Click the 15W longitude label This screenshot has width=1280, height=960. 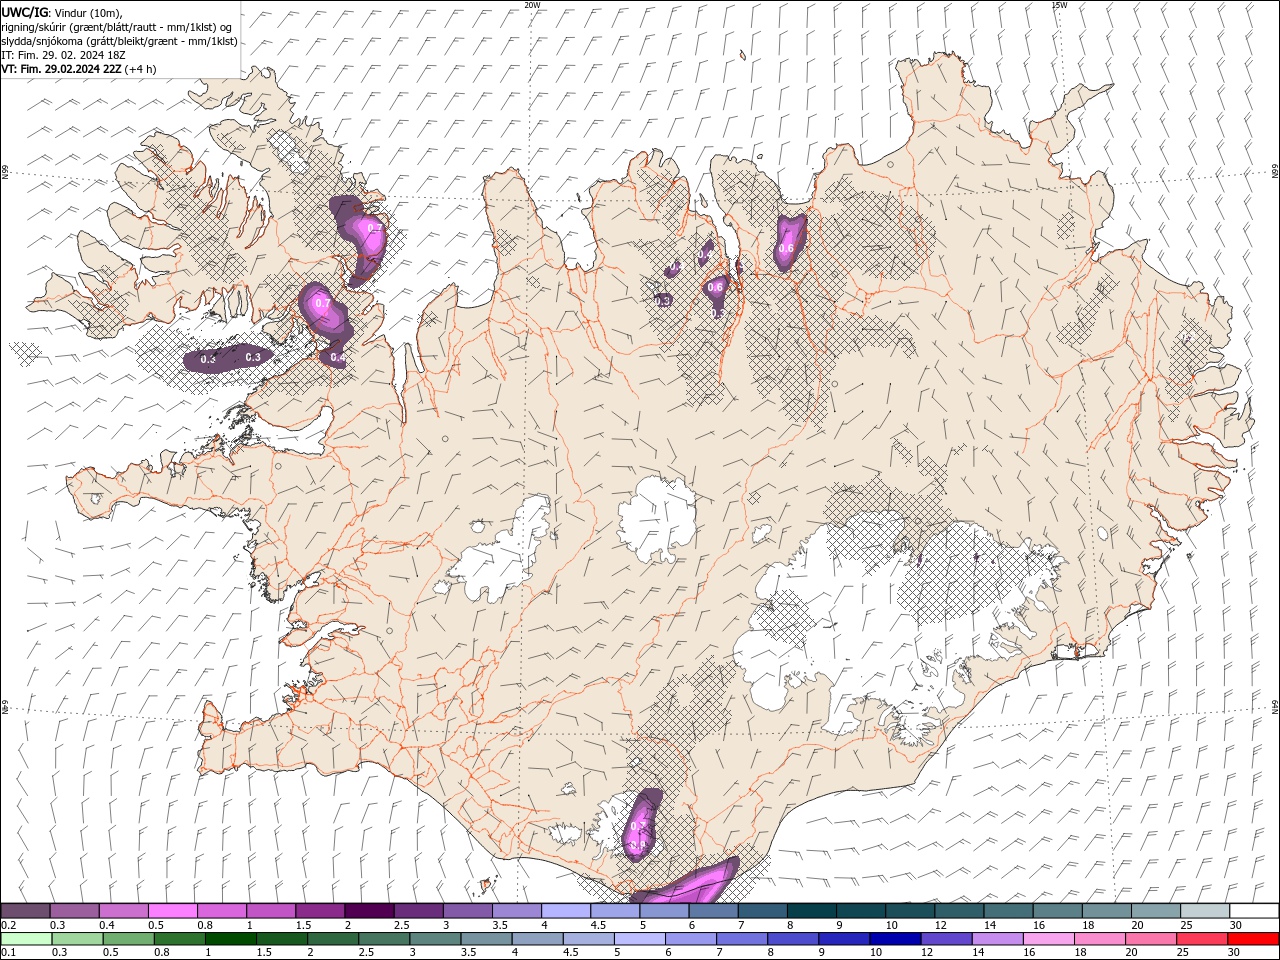[1059, 5]
